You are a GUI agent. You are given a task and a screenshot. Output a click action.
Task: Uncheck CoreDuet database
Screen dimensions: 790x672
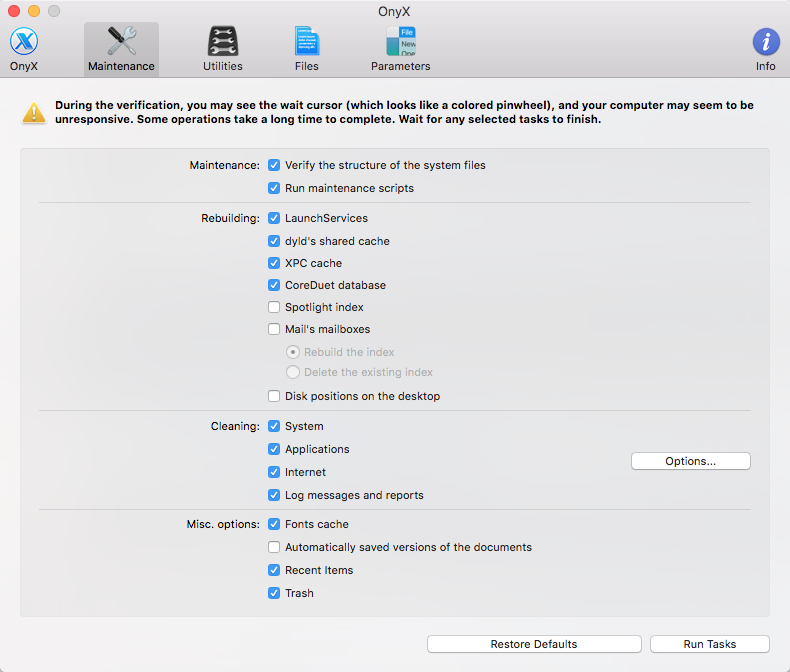point(274,285)
